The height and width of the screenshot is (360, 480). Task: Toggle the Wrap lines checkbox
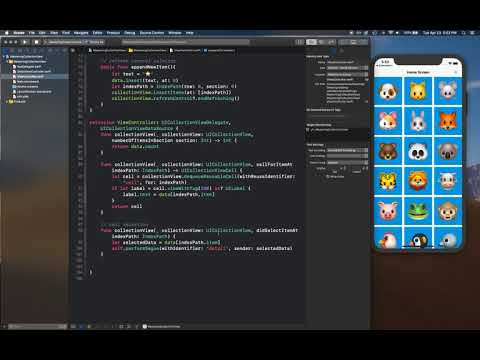point(328,177)
